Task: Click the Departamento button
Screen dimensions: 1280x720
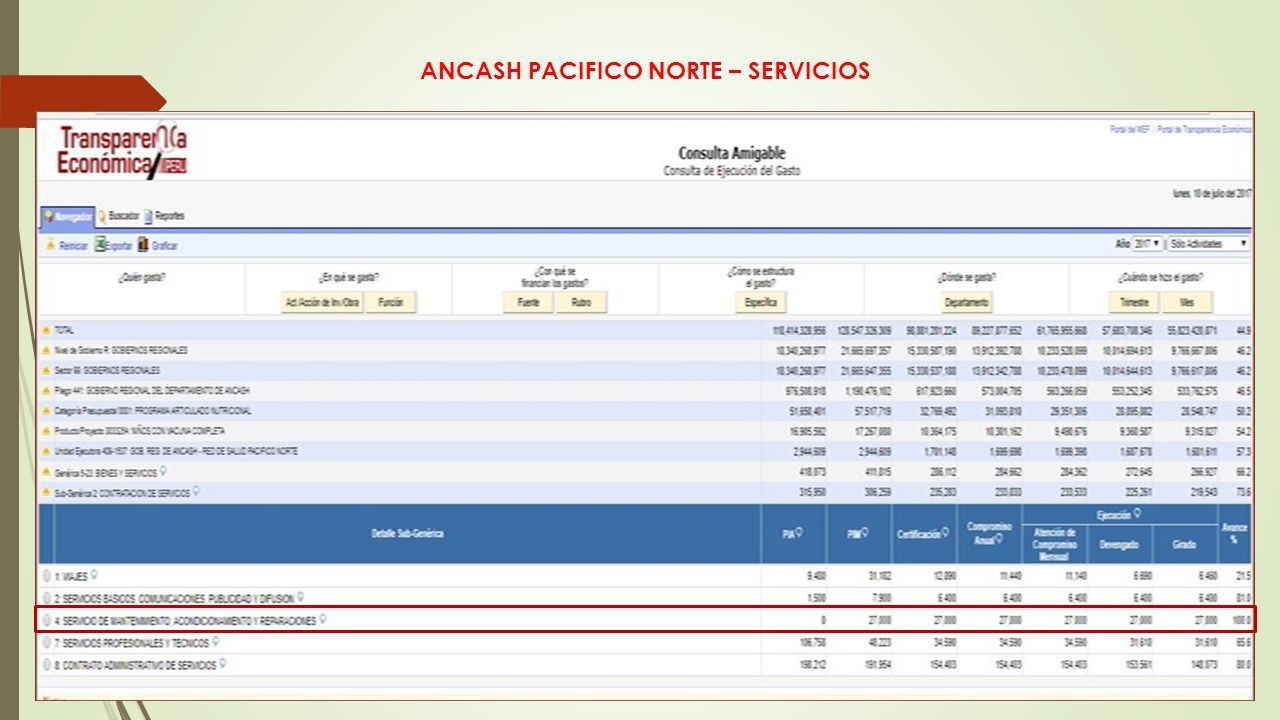Action: [x=967, y=302]
